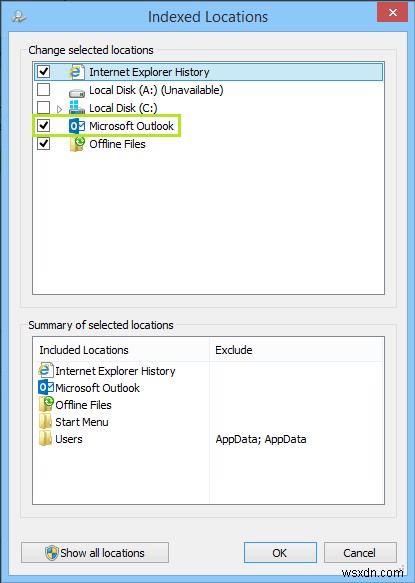The height and width of the screenshot is (583, 415).
Task: Click the Local Disk (A:) drive icon
Action: [x=77, y=92]
